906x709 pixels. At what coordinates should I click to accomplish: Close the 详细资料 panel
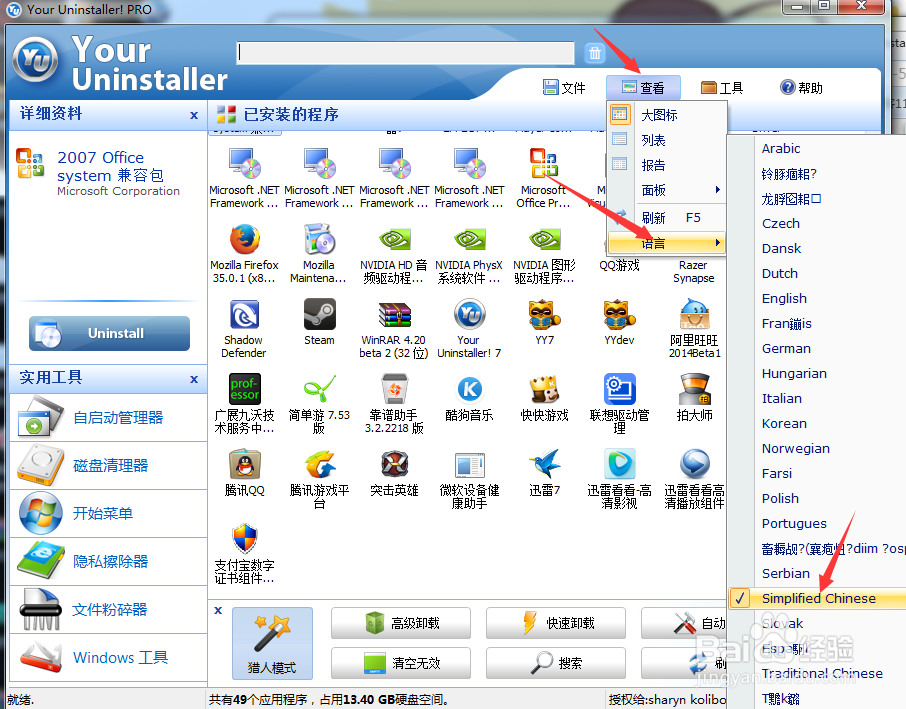194,115
